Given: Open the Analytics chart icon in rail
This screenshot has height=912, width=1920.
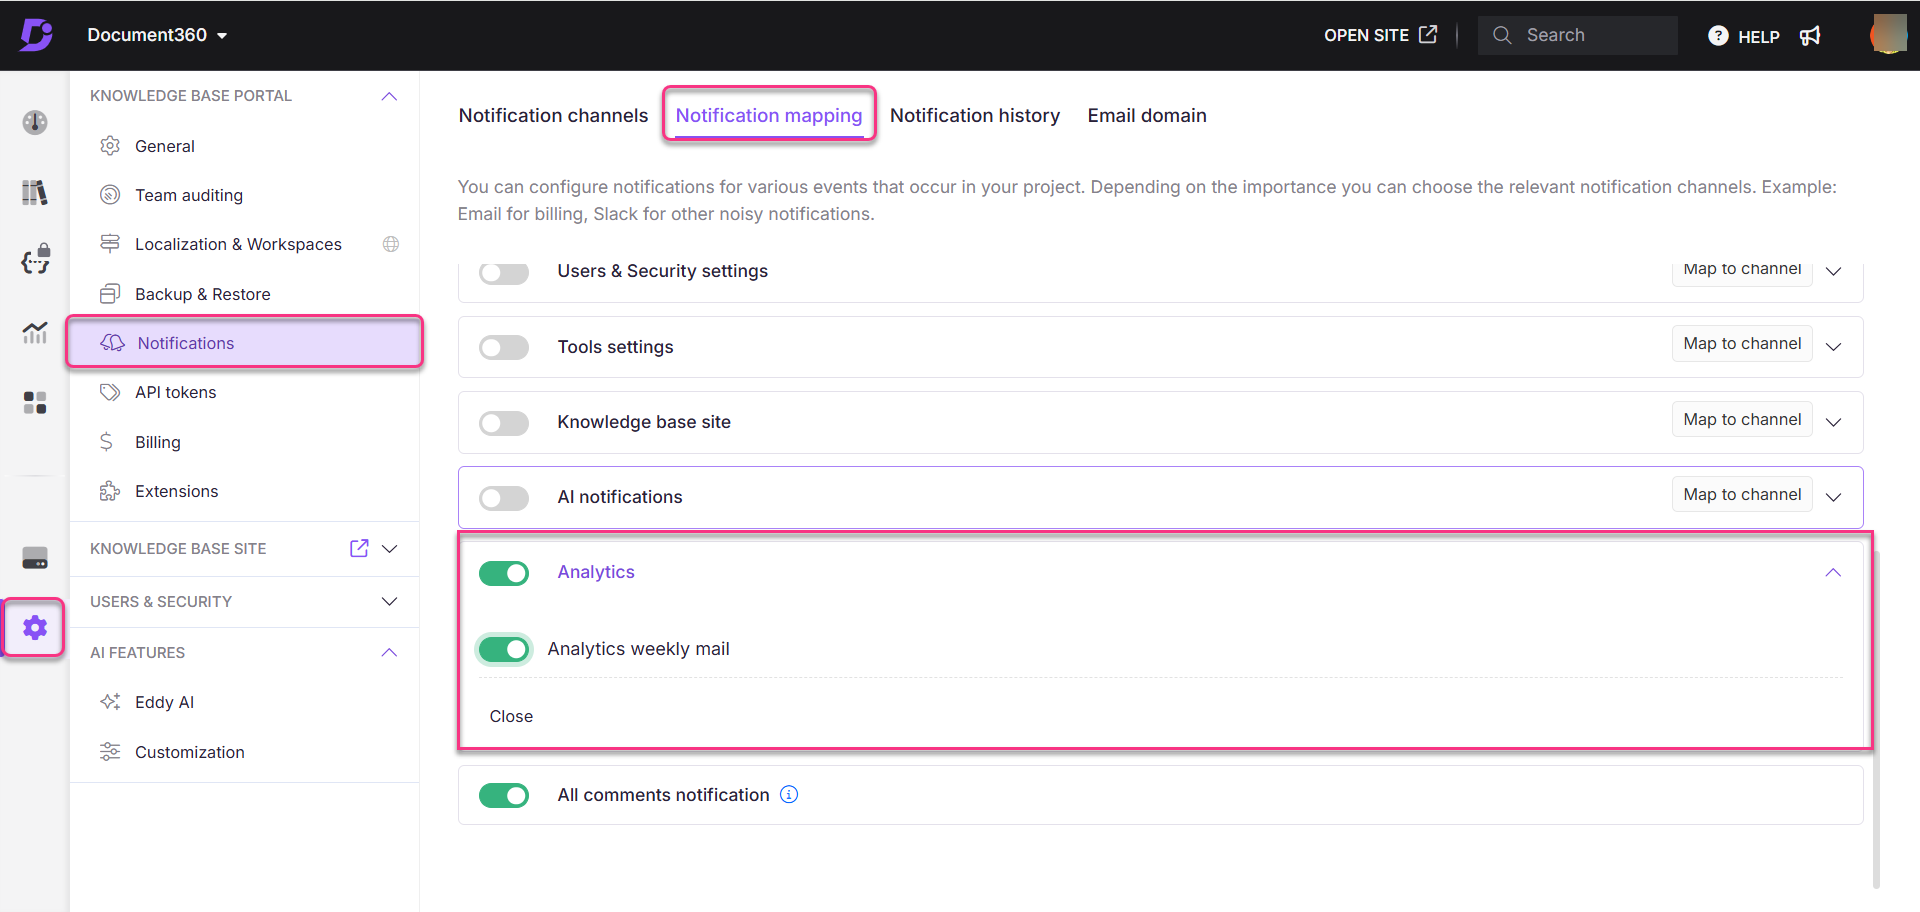Looking at the screenshot, I should [x=35, y=332].
